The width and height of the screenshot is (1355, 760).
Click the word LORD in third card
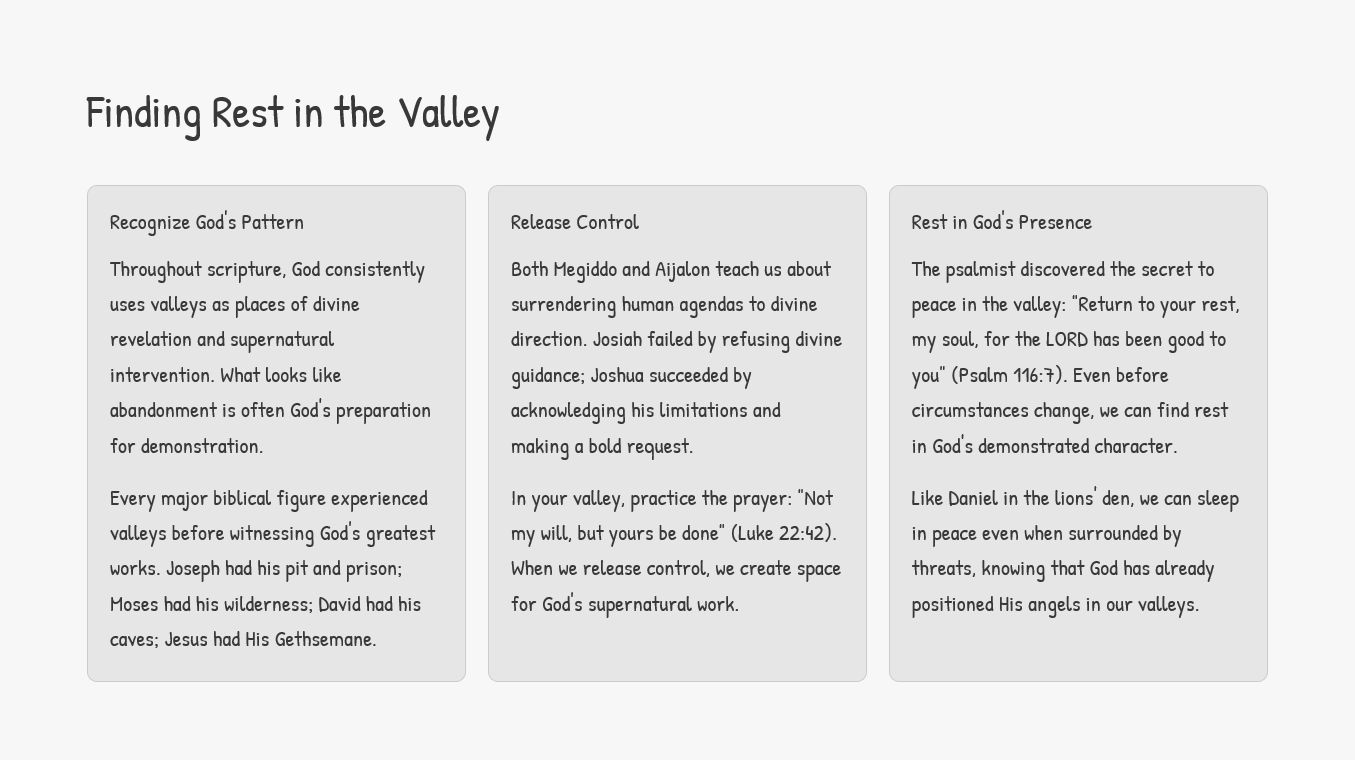click(1067, 340)
